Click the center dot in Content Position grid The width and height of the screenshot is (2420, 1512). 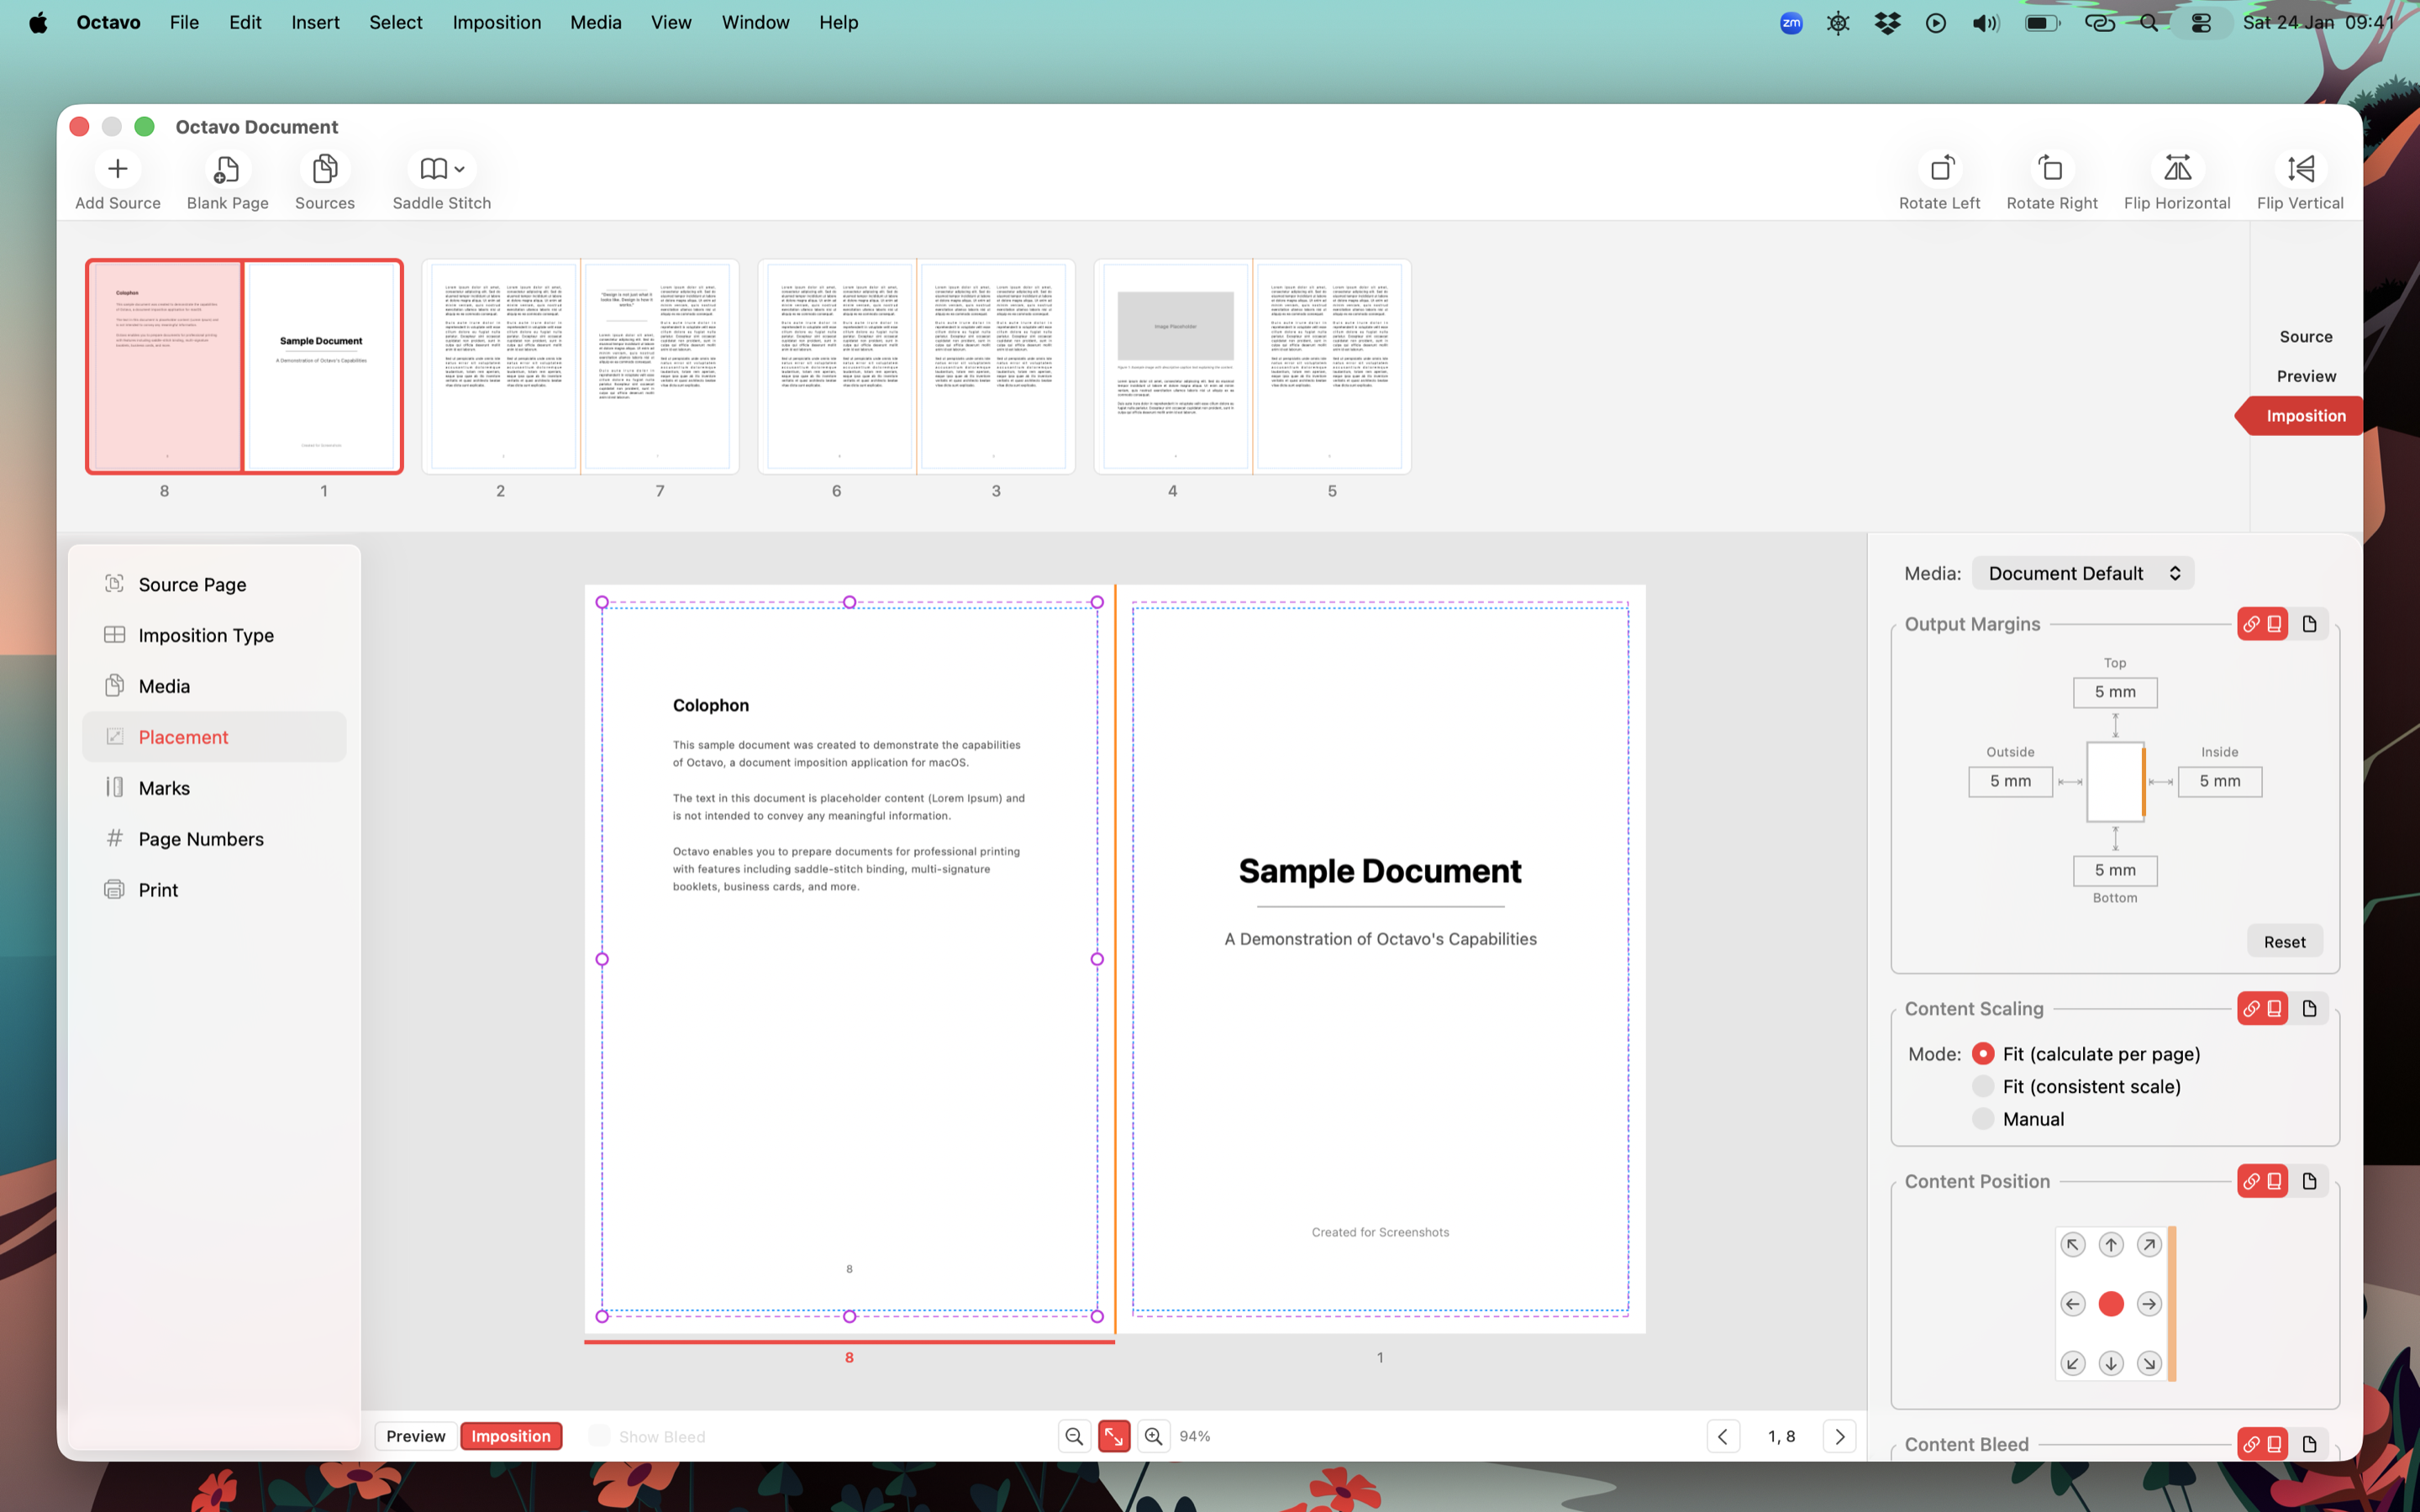(2110, 1303)
